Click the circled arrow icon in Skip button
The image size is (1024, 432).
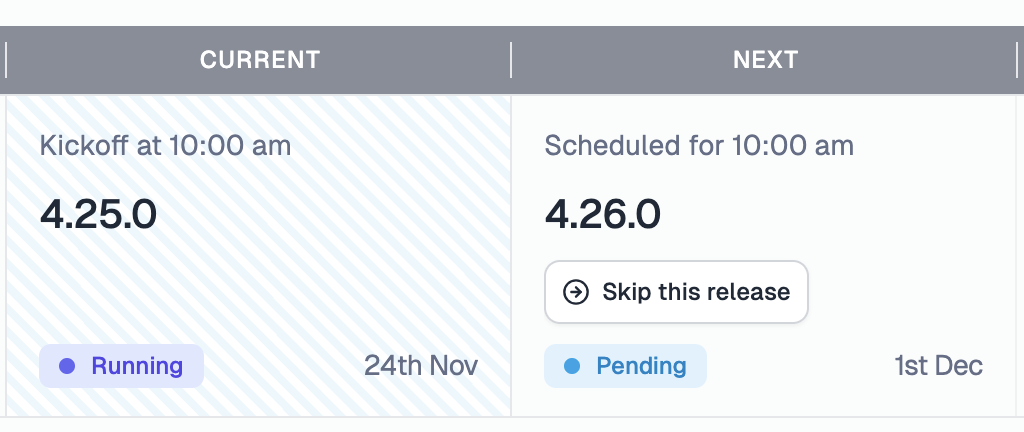pos(576,292)
